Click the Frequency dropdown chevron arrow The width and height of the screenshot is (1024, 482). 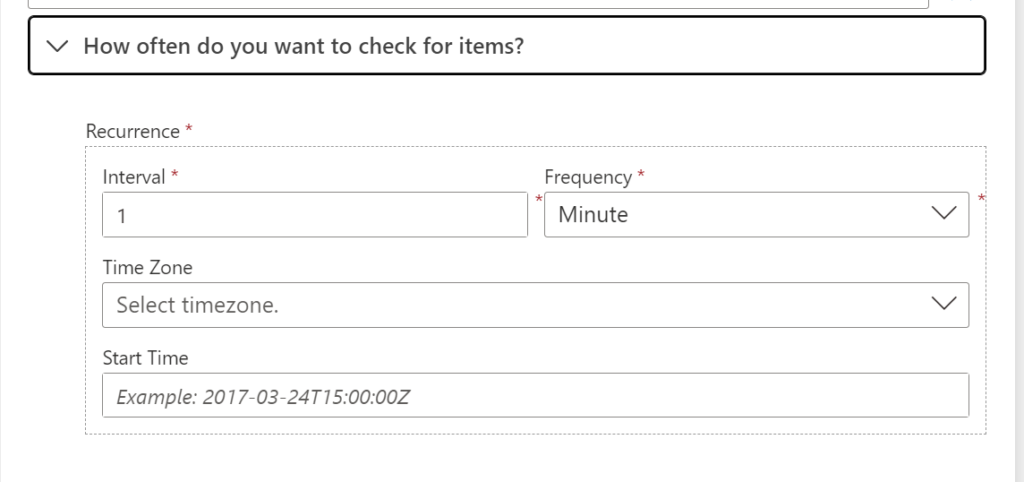pos(943,214)
